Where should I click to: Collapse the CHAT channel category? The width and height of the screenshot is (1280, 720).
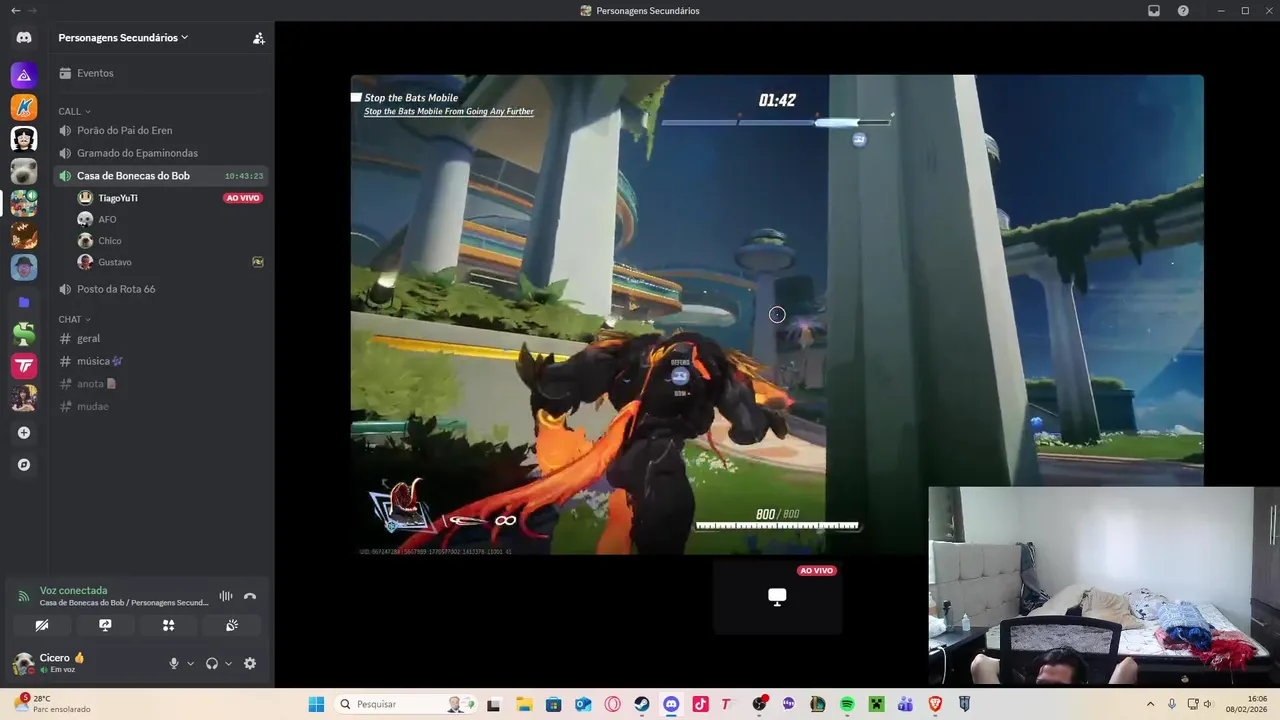pos(74,319)
